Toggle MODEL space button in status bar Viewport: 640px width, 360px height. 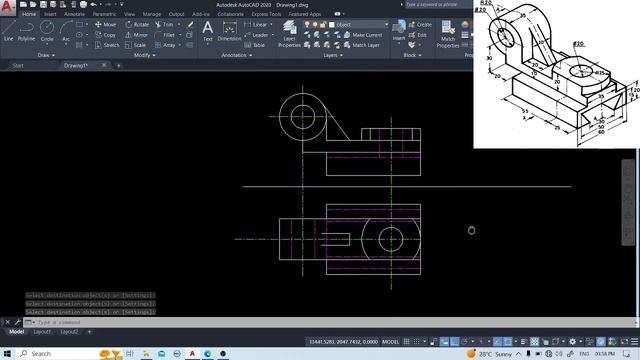click(x=390, y=342)
